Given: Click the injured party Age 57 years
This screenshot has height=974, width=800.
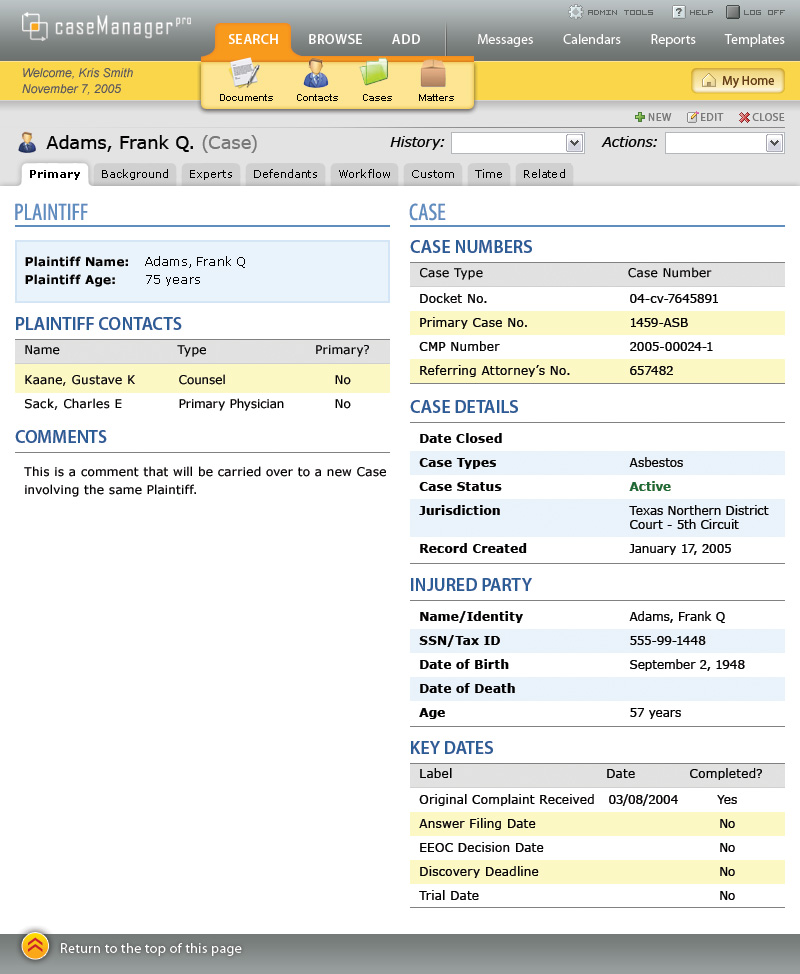Looking at the screenshot, I should (655, 712).
